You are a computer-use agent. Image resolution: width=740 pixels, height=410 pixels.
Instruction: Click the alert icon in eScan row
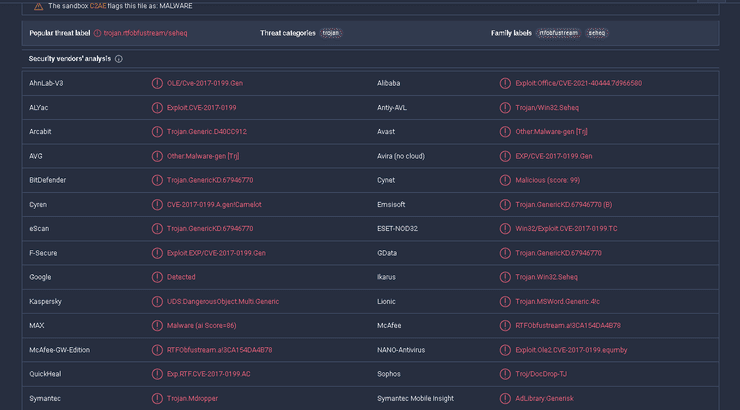157,229
